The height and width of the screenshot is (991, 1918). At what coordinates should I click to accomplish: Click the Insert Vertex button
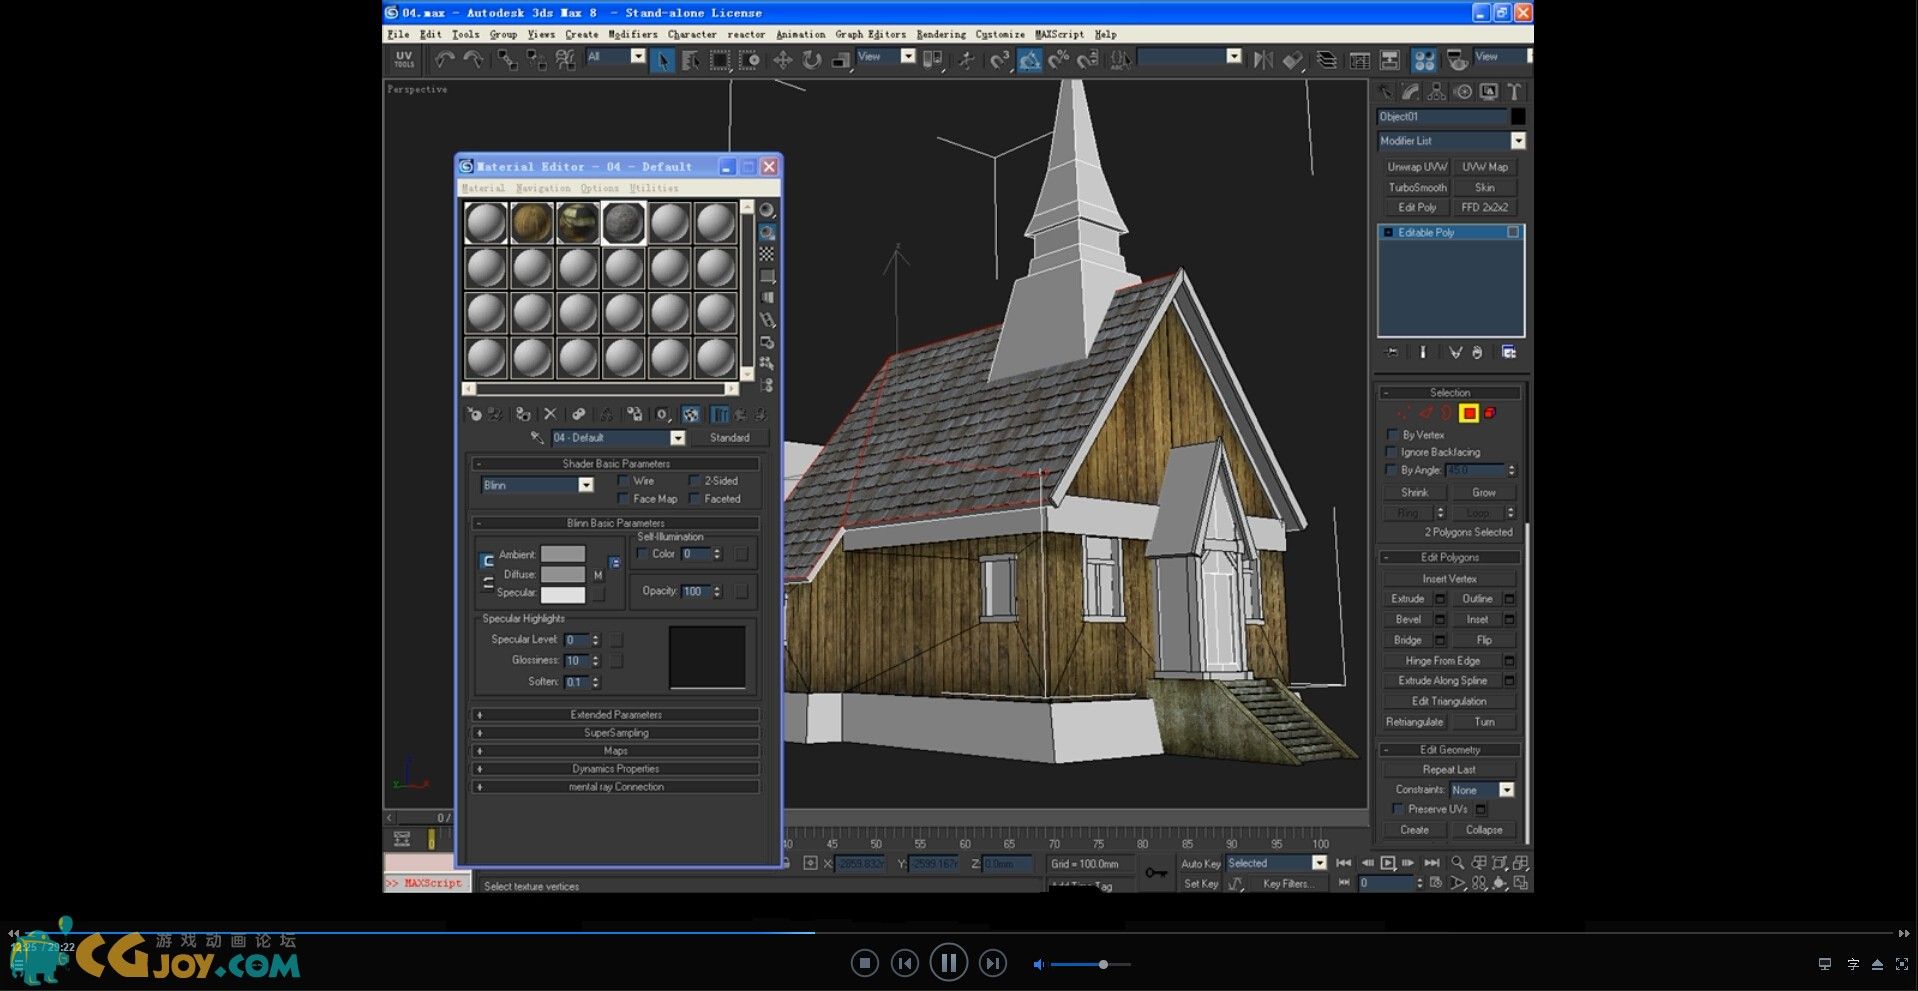click(1449, 579)
